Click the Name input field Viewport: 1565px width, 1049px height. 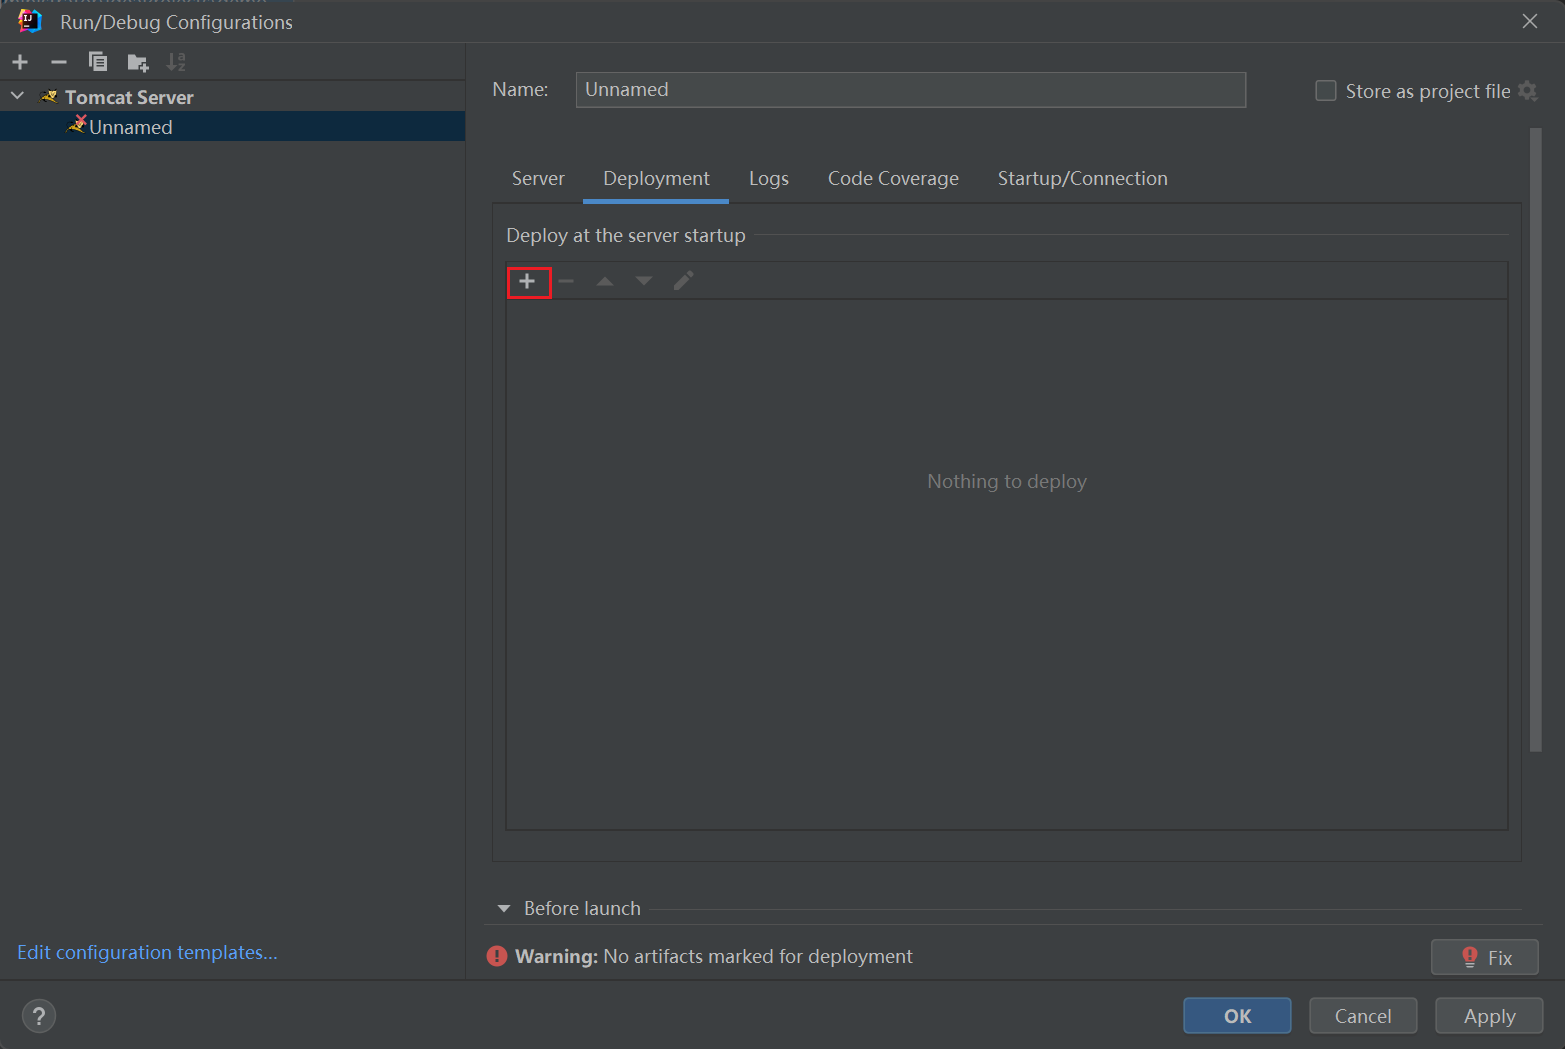pos(910,90)
